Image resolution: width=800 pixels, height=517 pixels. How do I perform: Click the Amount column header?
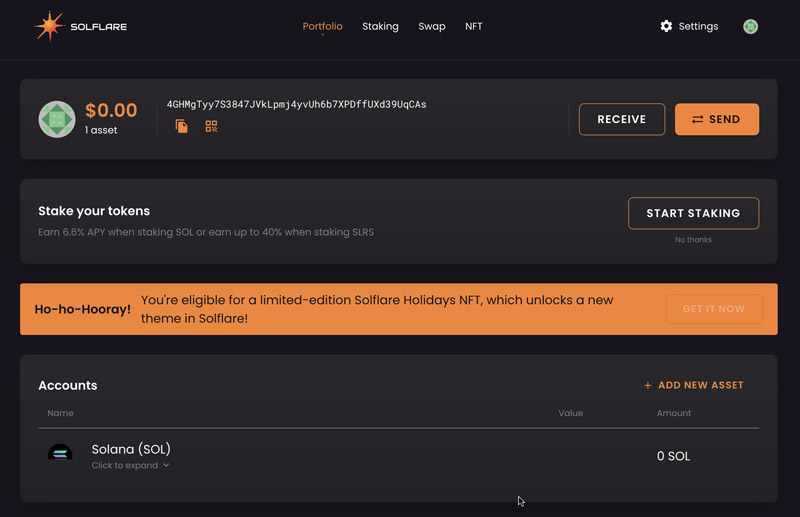coord(673,413)
